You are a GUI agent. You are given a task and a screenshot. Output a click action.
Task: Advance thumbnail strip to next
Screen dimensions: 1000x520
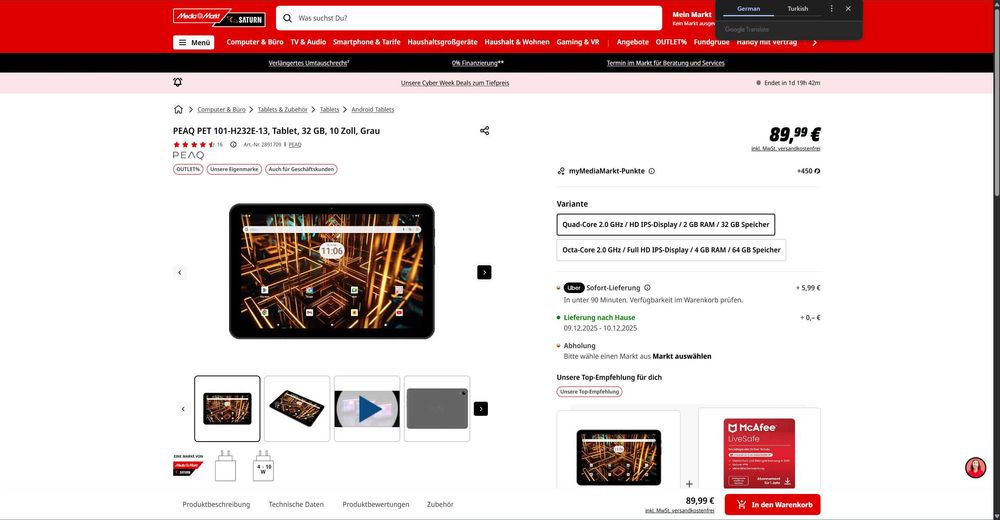(481, 409)
